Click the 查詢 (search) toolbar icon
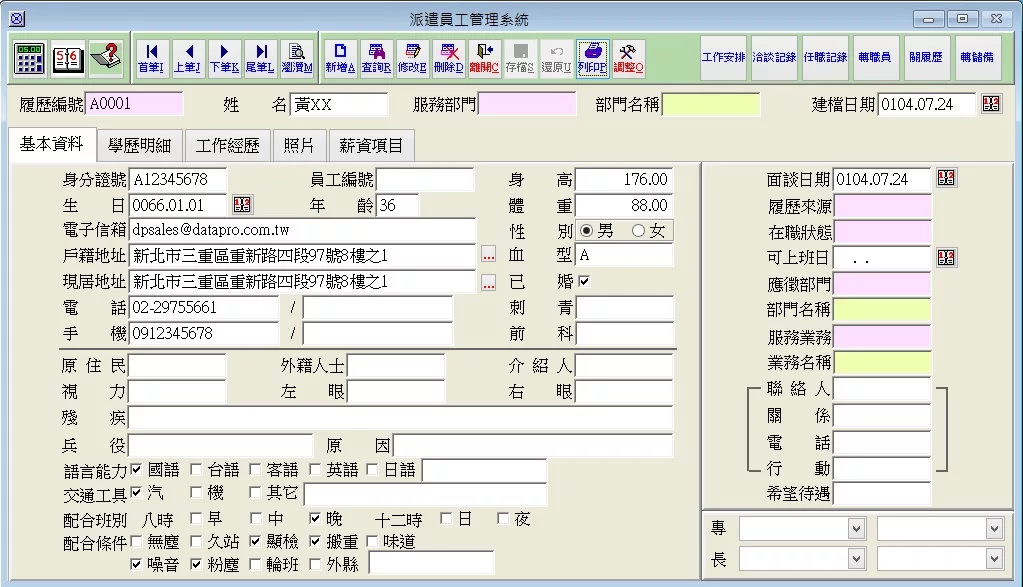 376,58
